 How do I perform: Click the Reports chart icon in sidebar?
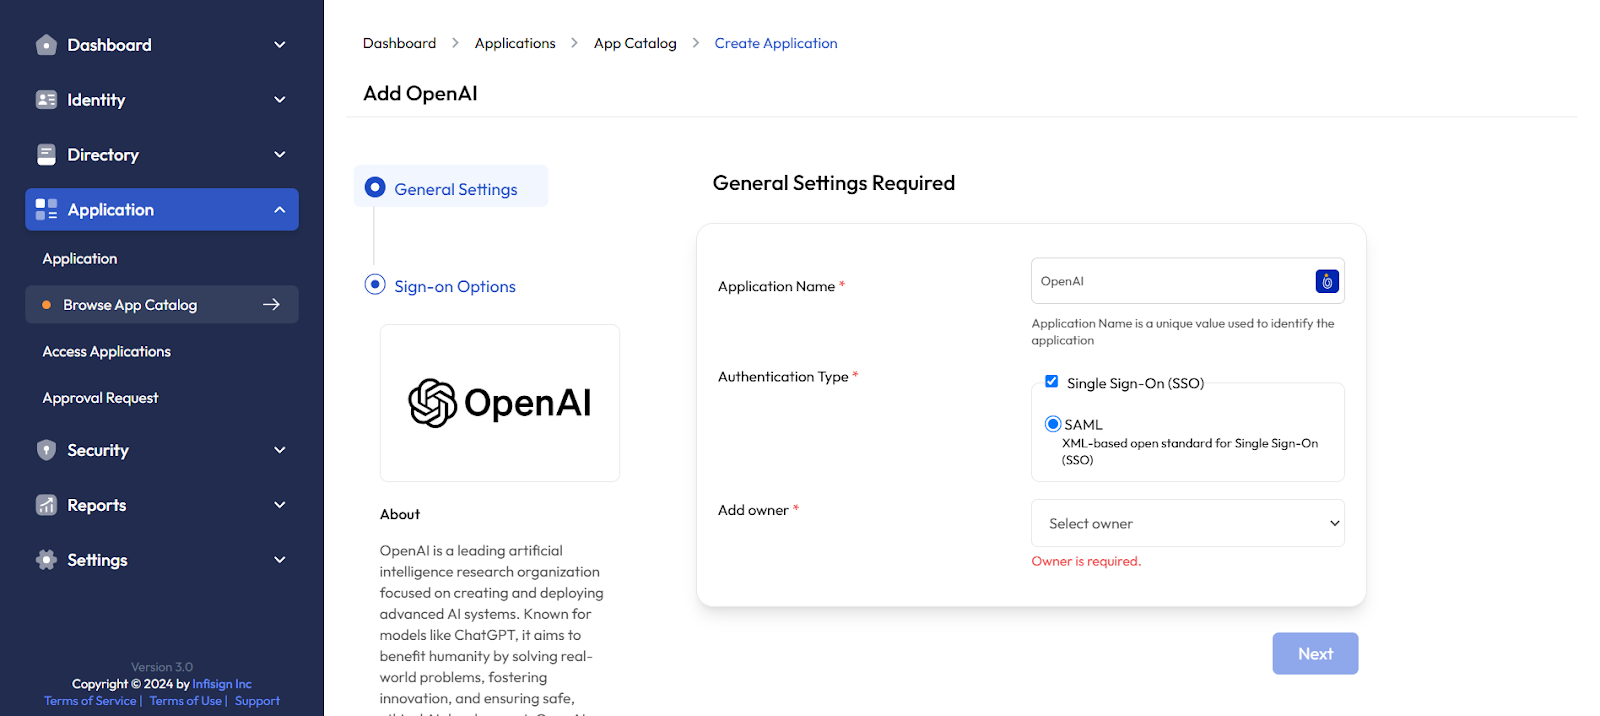[46, 505]
